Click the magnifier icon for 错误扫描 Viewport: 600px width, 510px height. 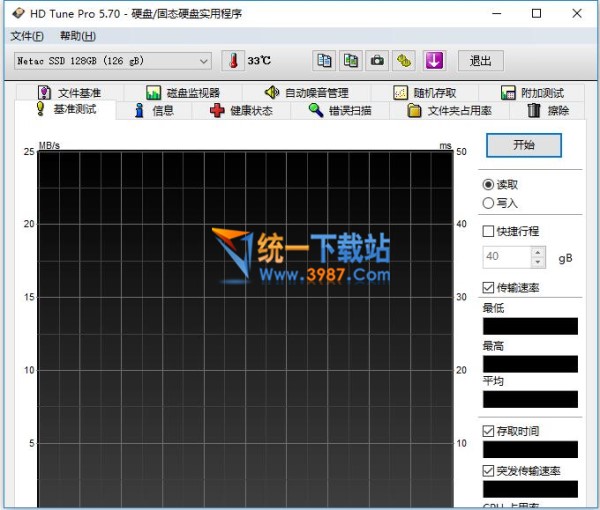[x=316, y=111]
